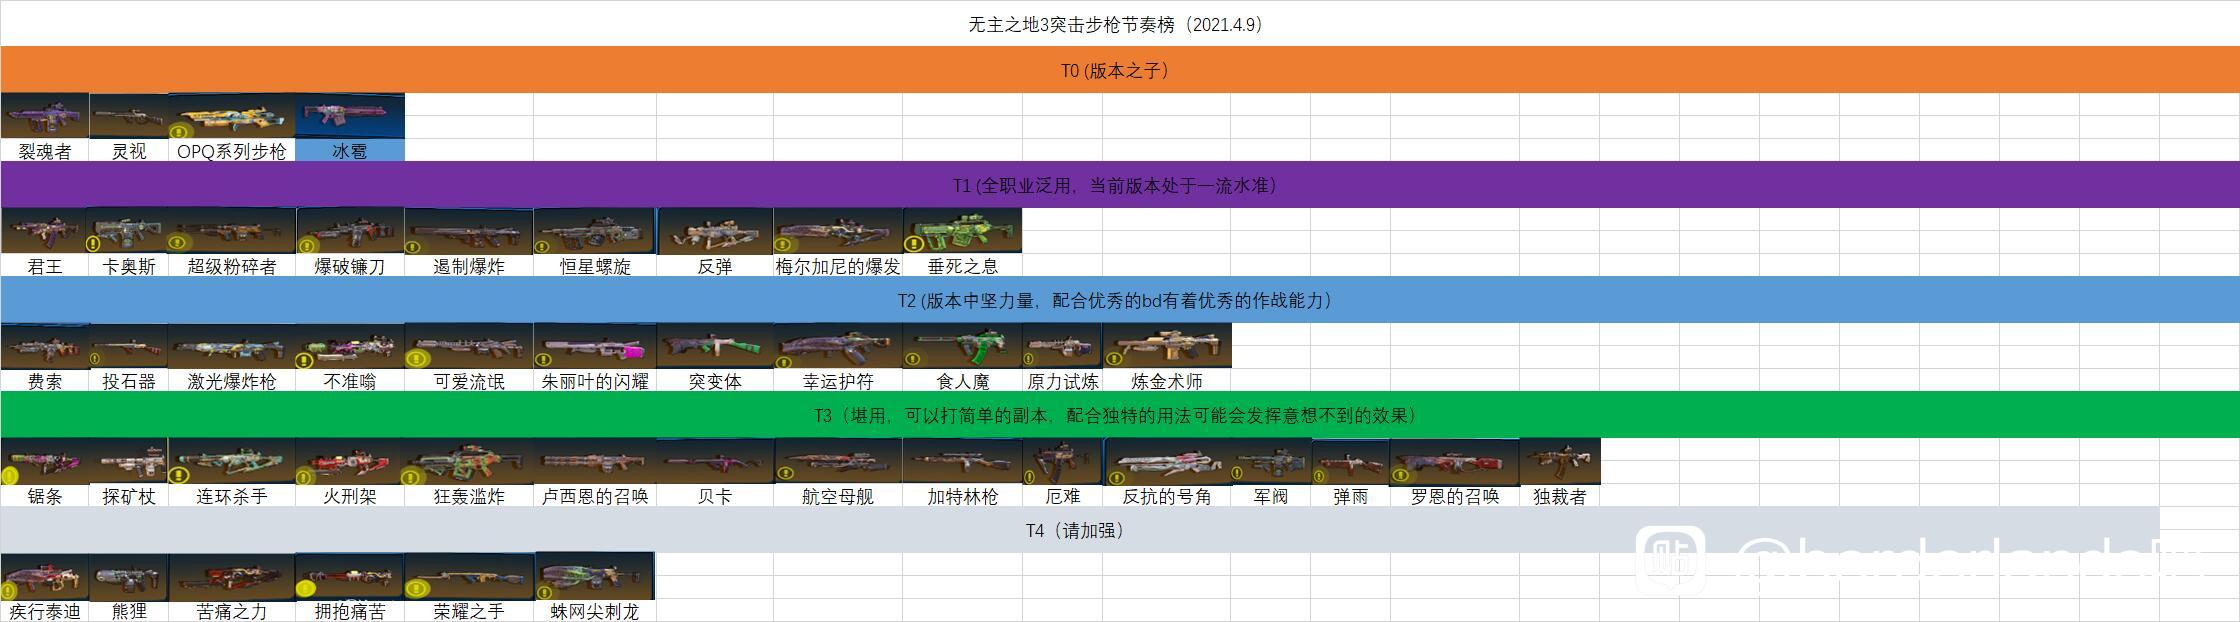Screen dimensions: 2240x622
Task: Click the green 垂死之息 gun image
Action: coord(962,231)
